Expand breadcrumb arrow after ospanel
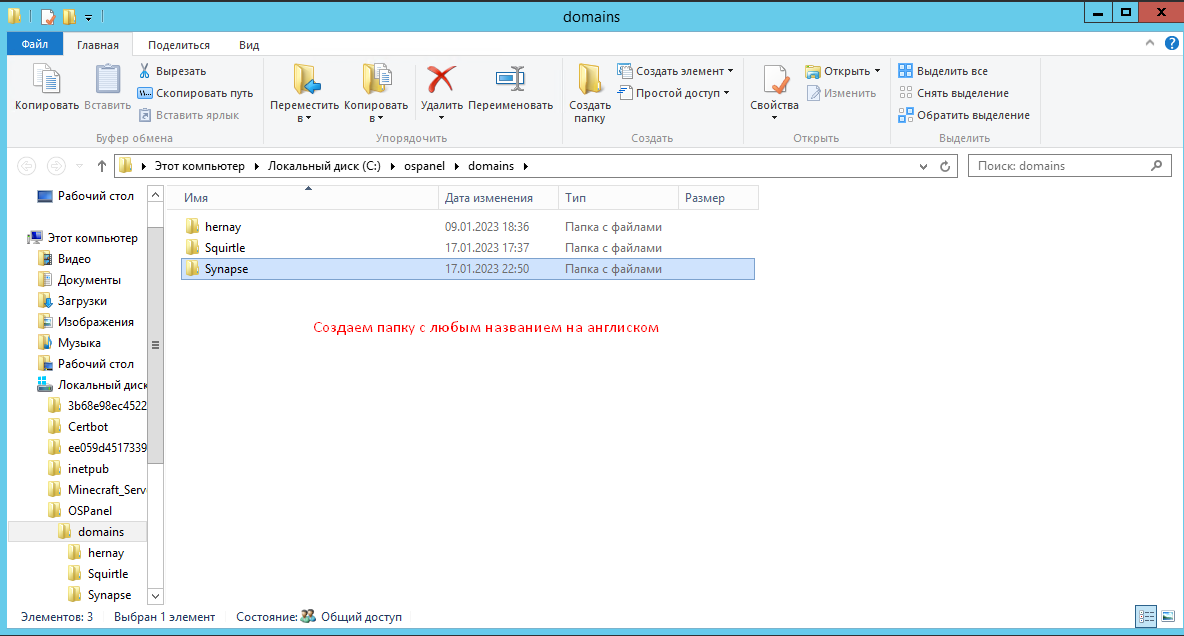1184x636 pixels. 456,166
